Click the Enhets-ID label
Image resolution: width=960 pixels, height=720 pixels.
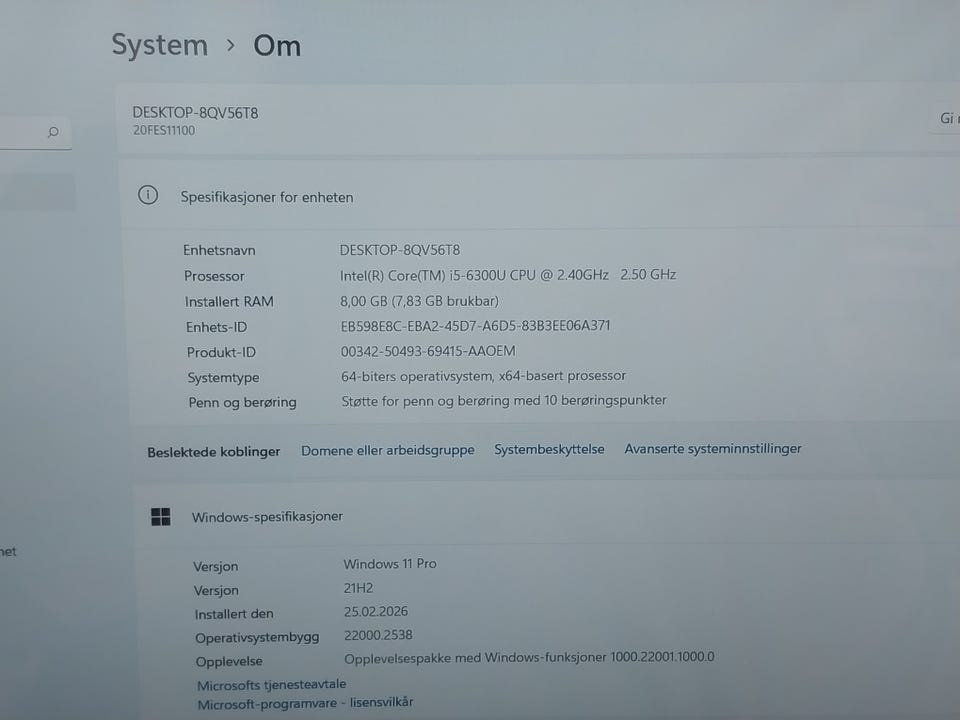(216, 328)
